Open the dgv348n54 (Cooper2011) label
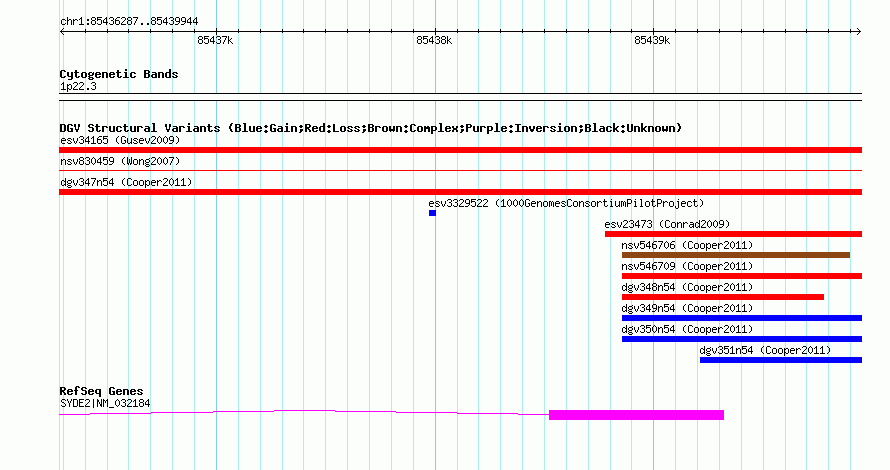 click(687, 287)
